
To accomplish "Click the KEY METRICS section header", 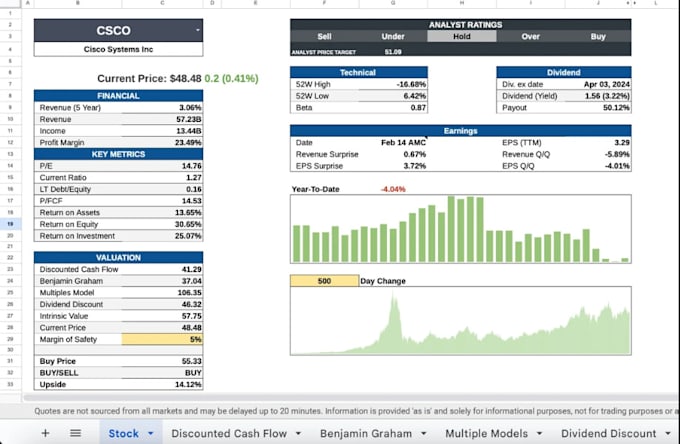I will point(118,154).
